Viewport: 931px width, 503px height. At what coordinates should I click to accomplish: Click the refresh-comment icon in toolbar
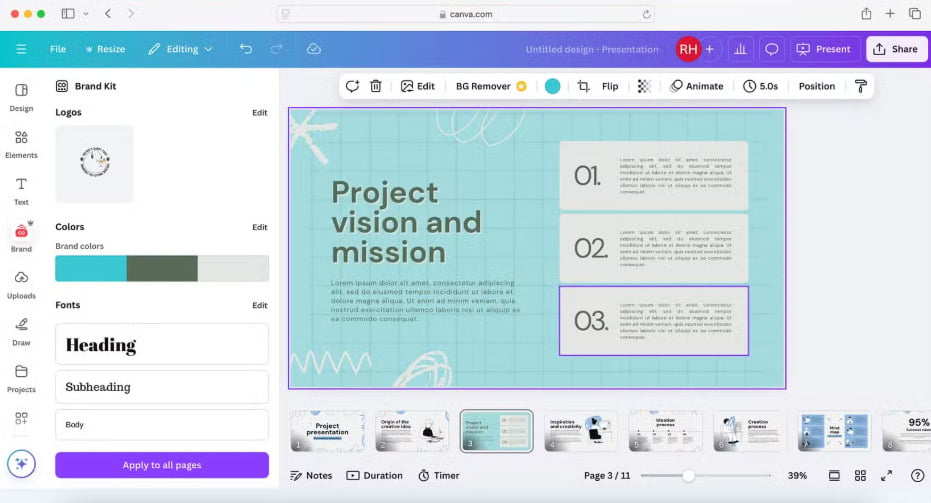[352, 86]
